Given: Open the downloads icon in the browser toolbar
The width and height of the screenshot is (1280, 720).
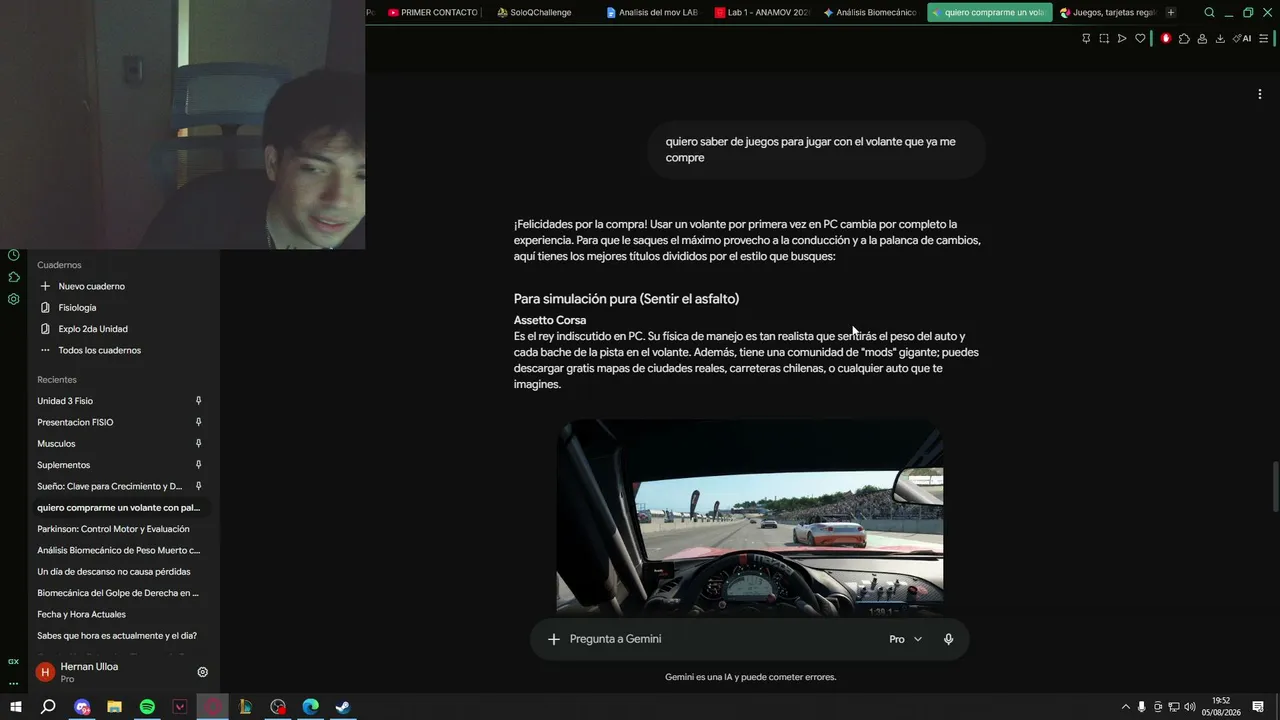Looking at the screenshot, I should pyautogui.click(x=1220, y=39).
